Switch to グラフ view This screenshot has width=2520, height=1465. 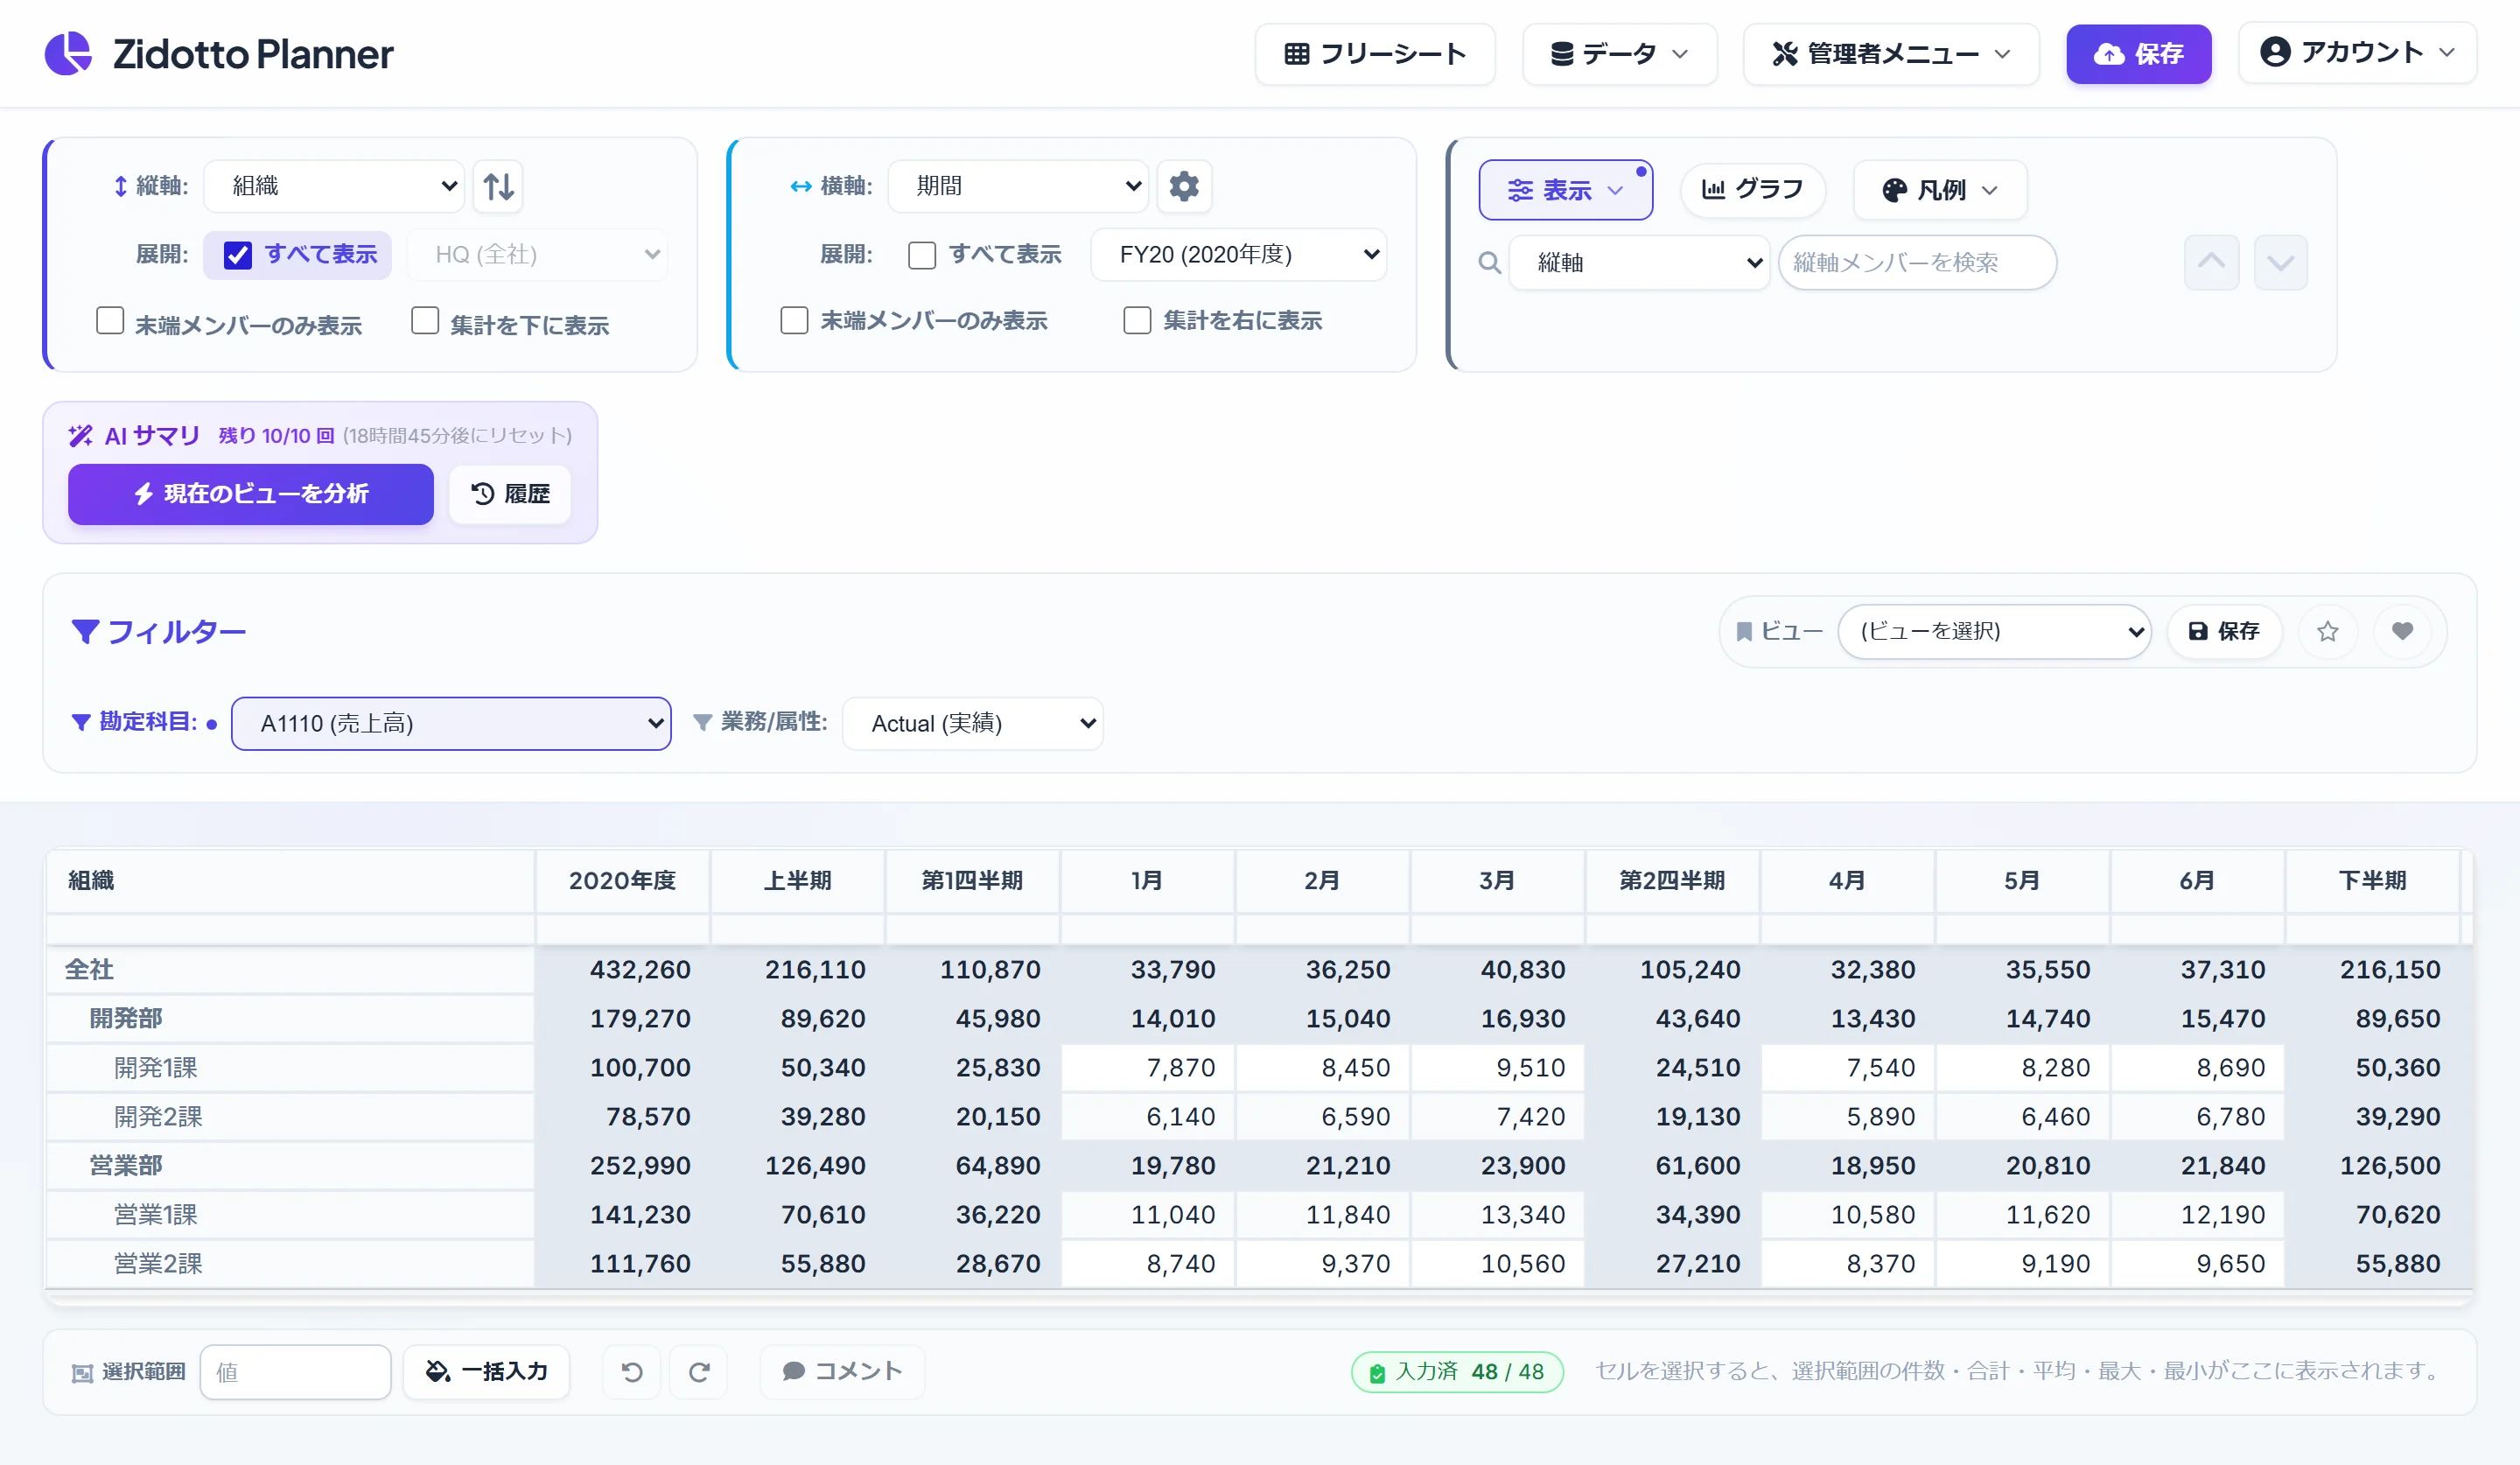1753,189
